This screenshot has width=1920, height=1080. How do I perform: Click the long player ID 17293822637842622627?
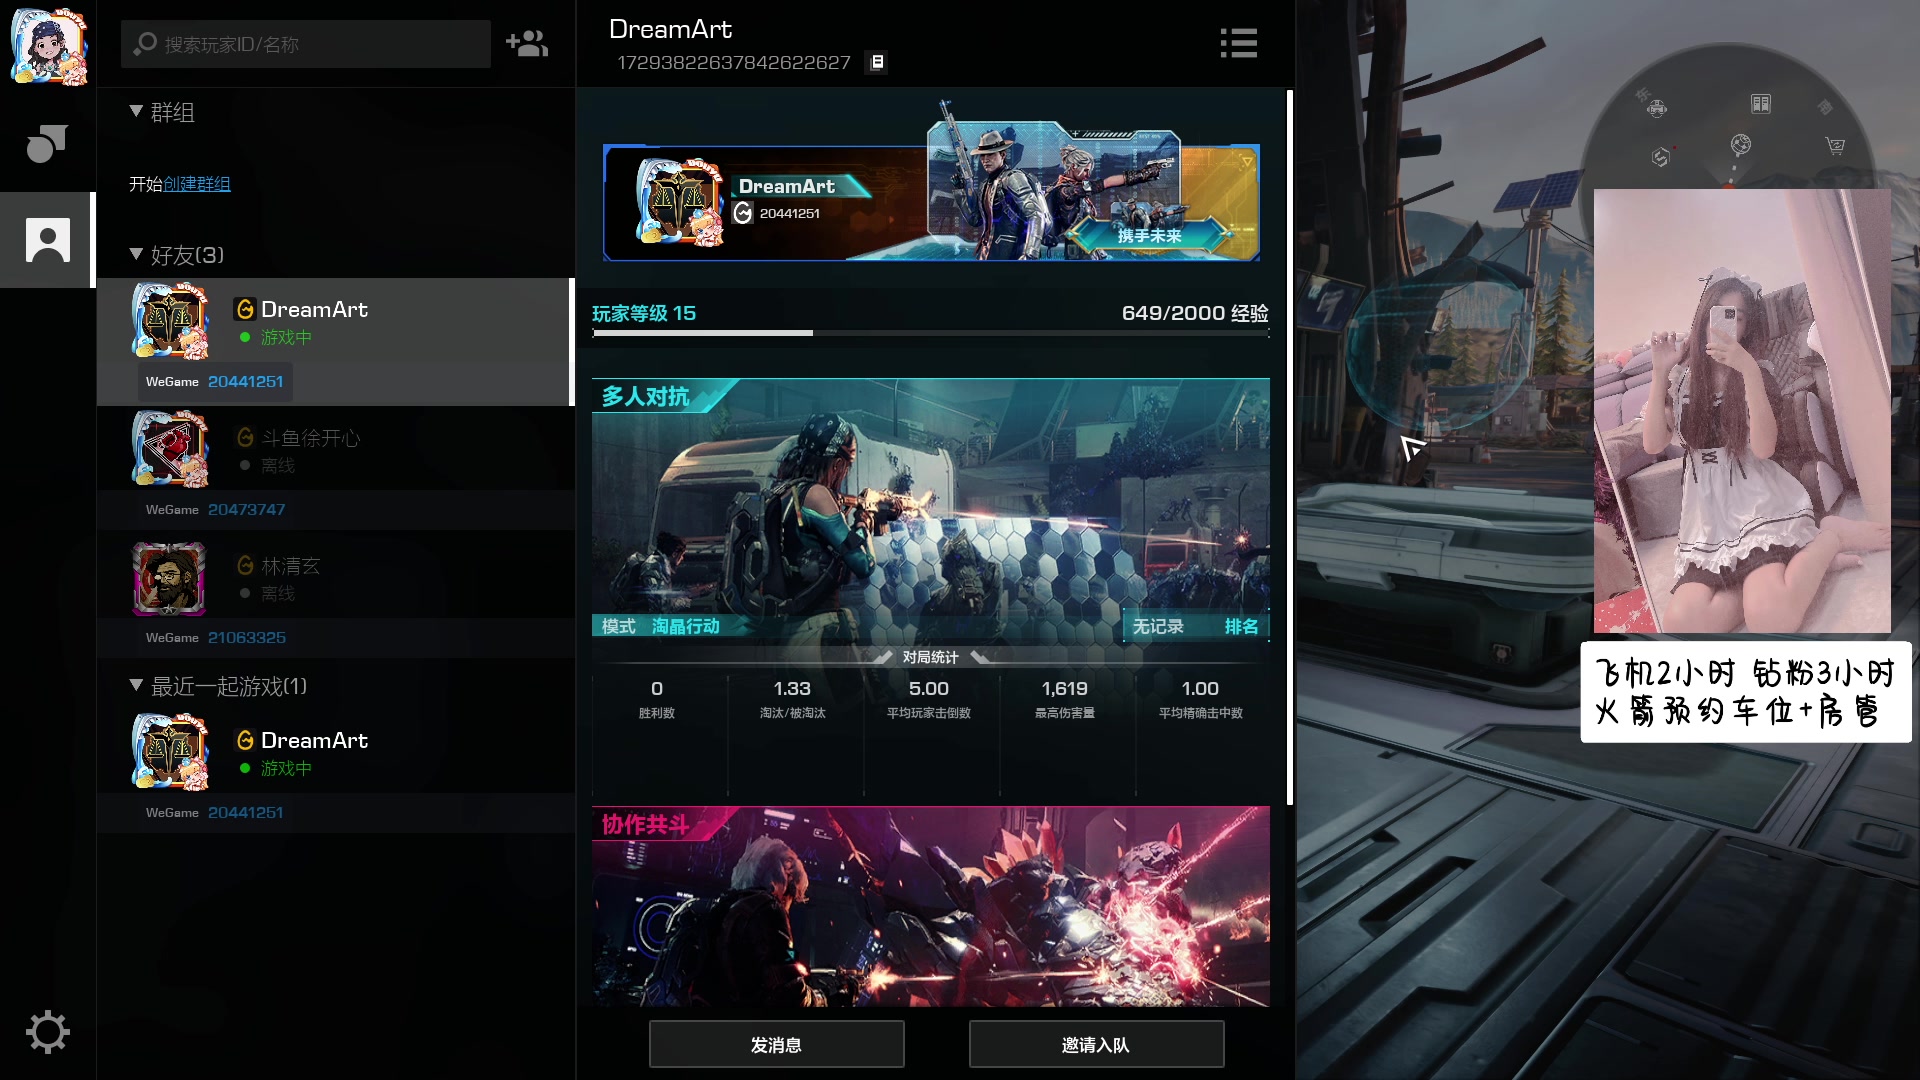pyautogui.click(x=734, y=62)
